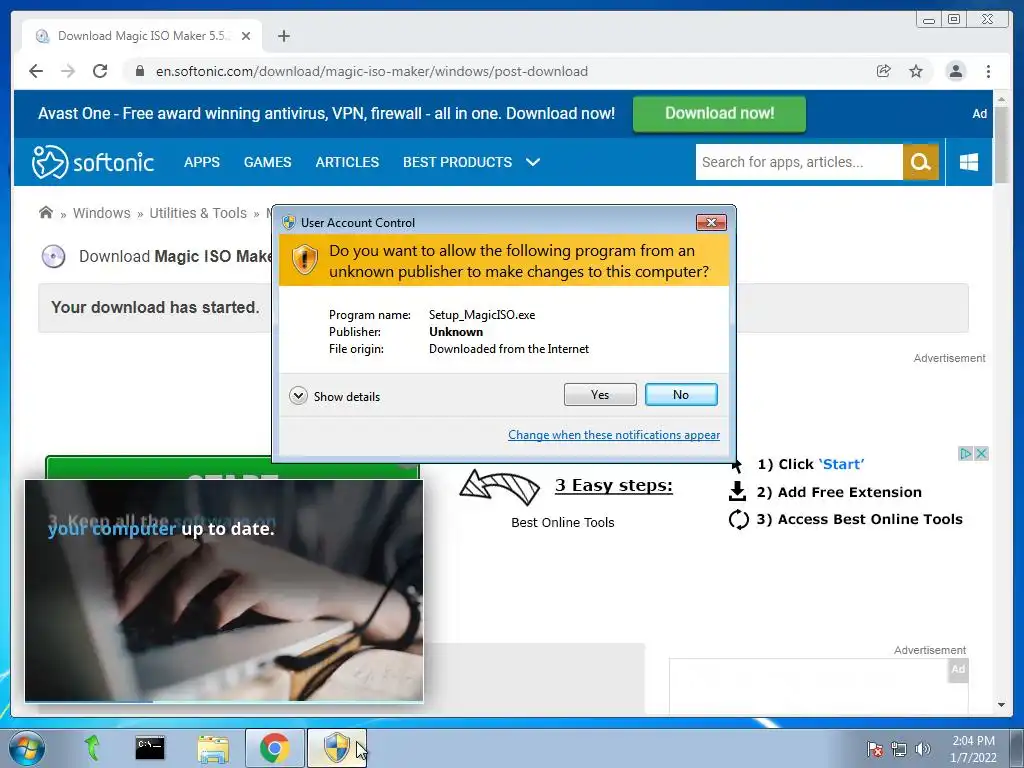
Task: Go to Softonic logo homepage
Action: (x=93, y=162)
